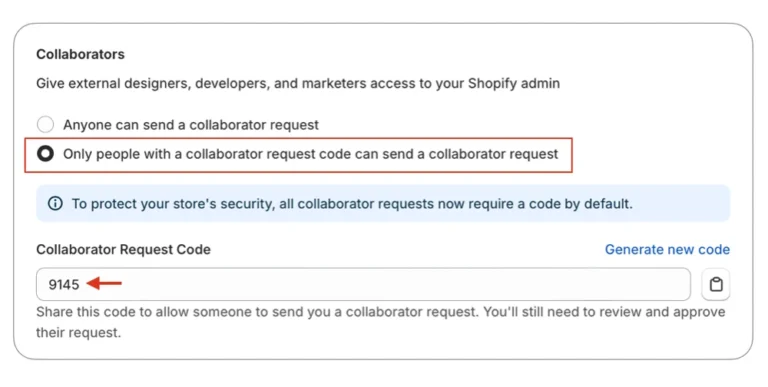This screenshot has height=387, width=768.
Task: Click the 'Generate new code' link
Action: (x=667, y=249)
